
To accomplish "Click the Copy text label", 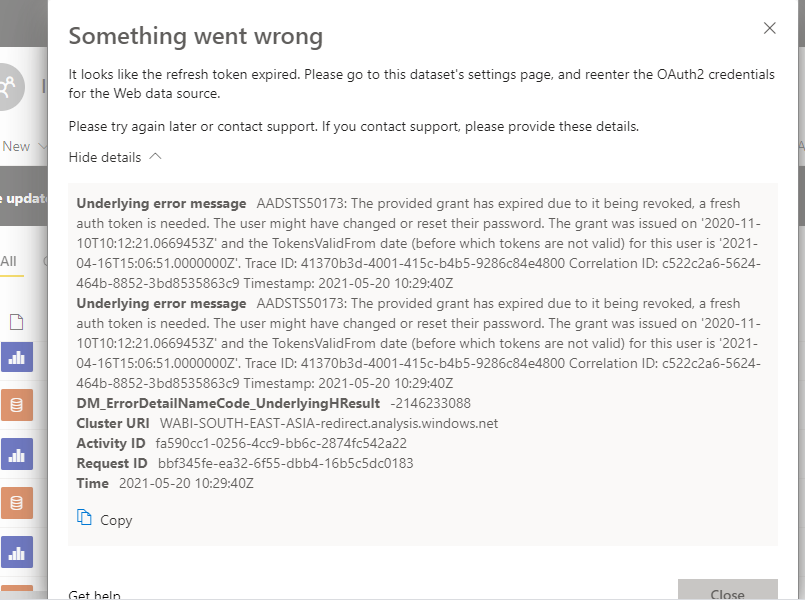I will tap(116, 520).
